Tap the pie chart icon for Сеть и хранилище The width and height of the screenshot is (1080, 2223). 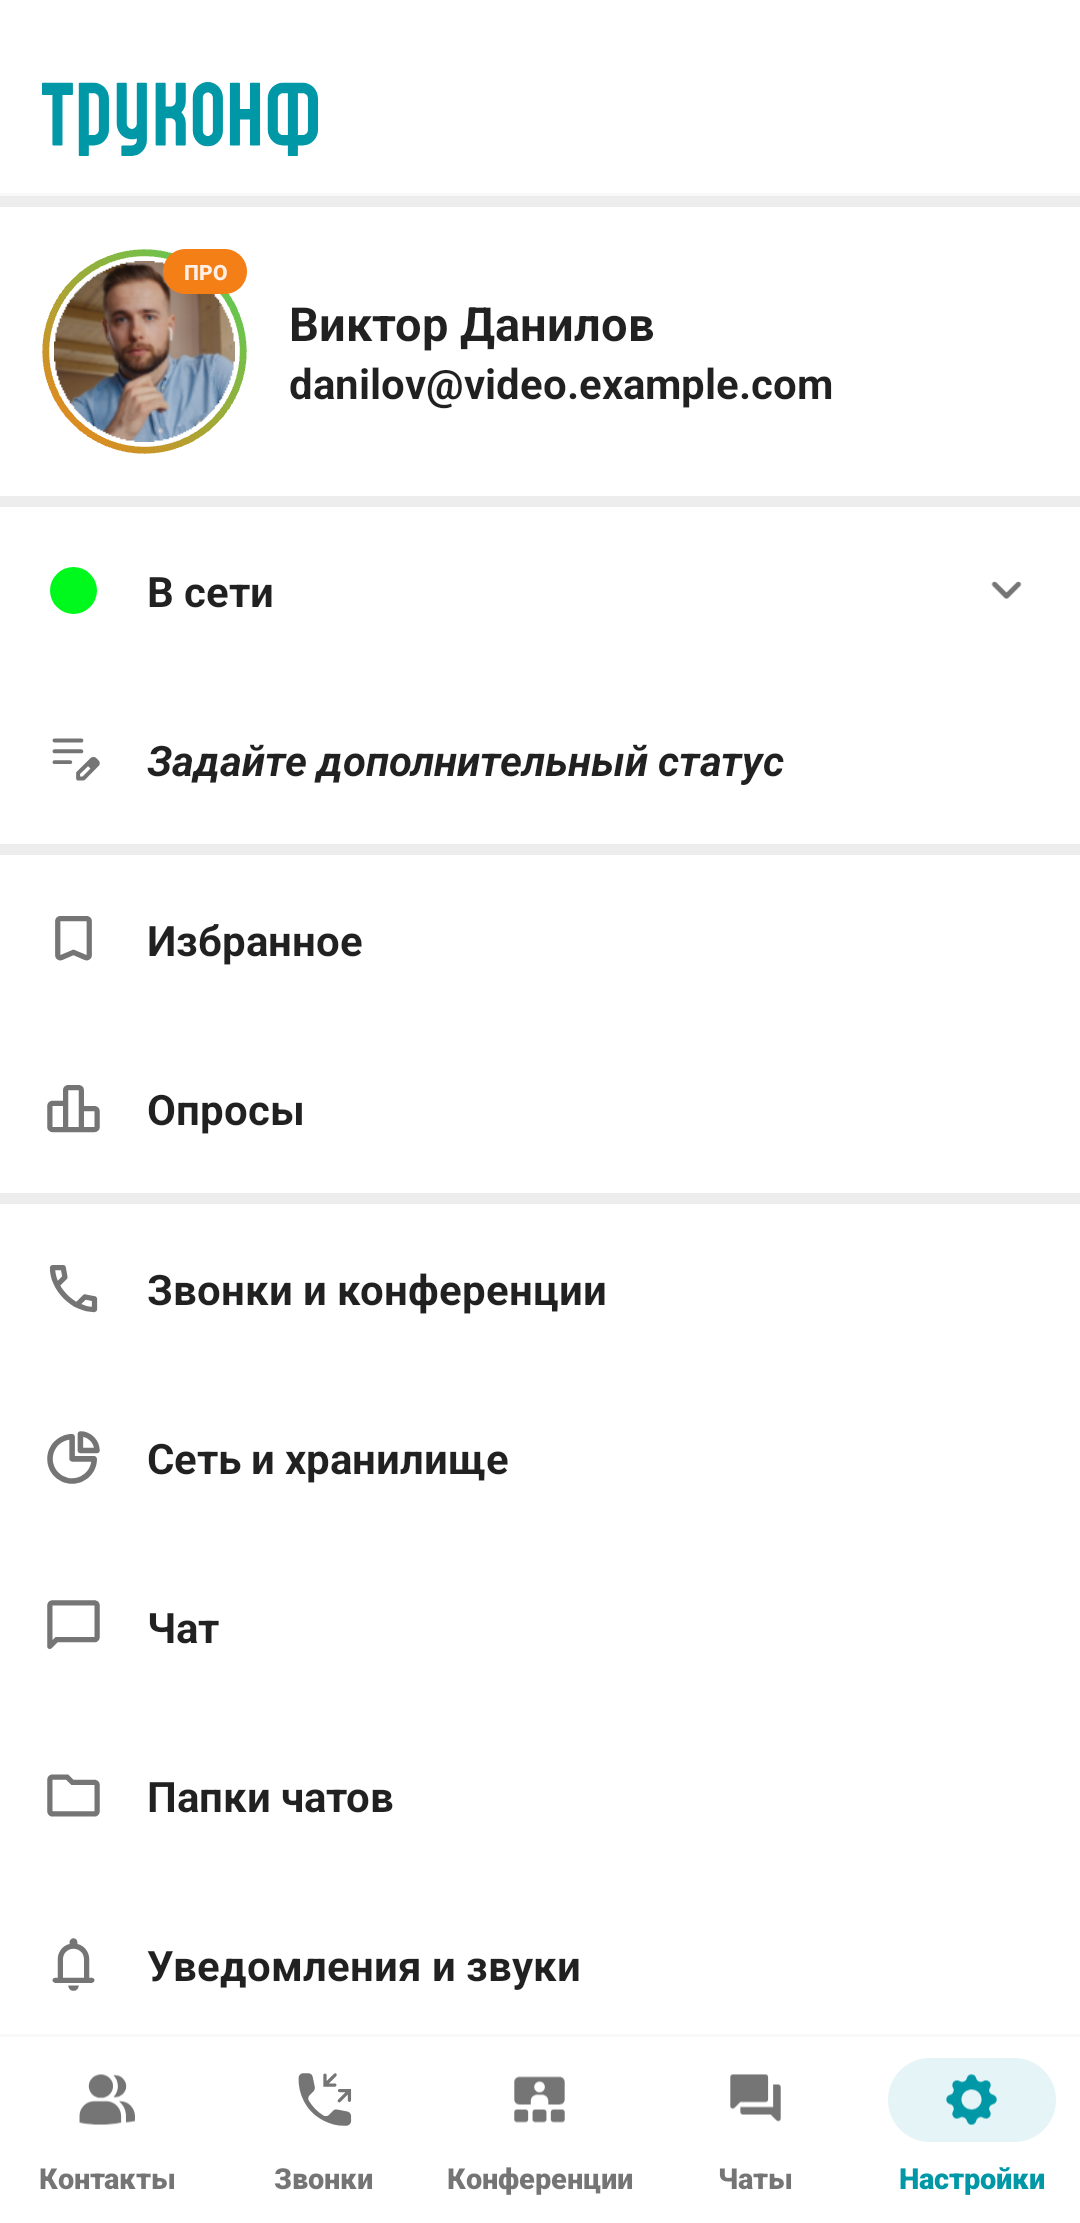73,1458
